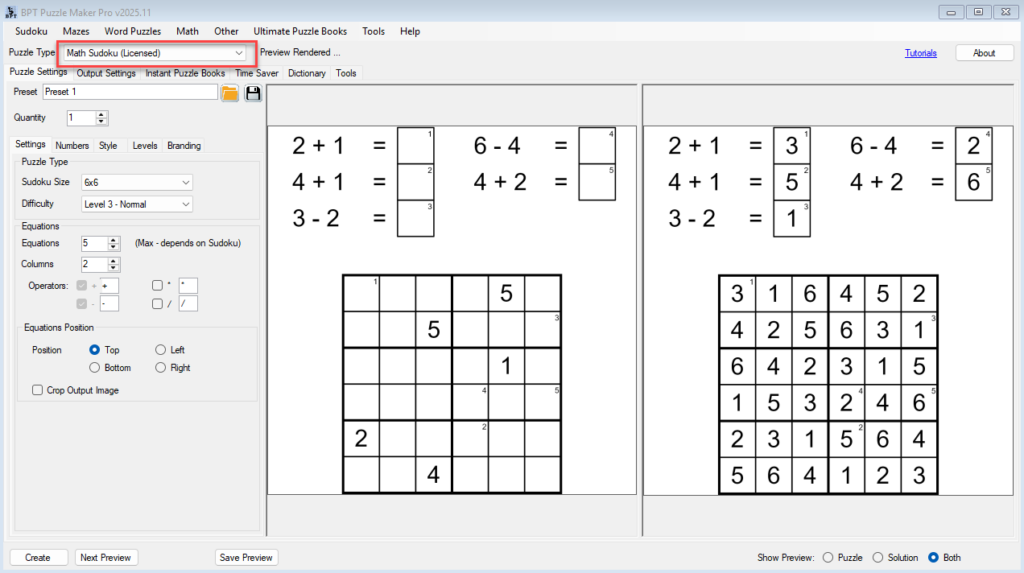This screenshot has height=573, width=1024.
Task: Open the Puzzle Type dropdown
Action: tap(155, 53)
